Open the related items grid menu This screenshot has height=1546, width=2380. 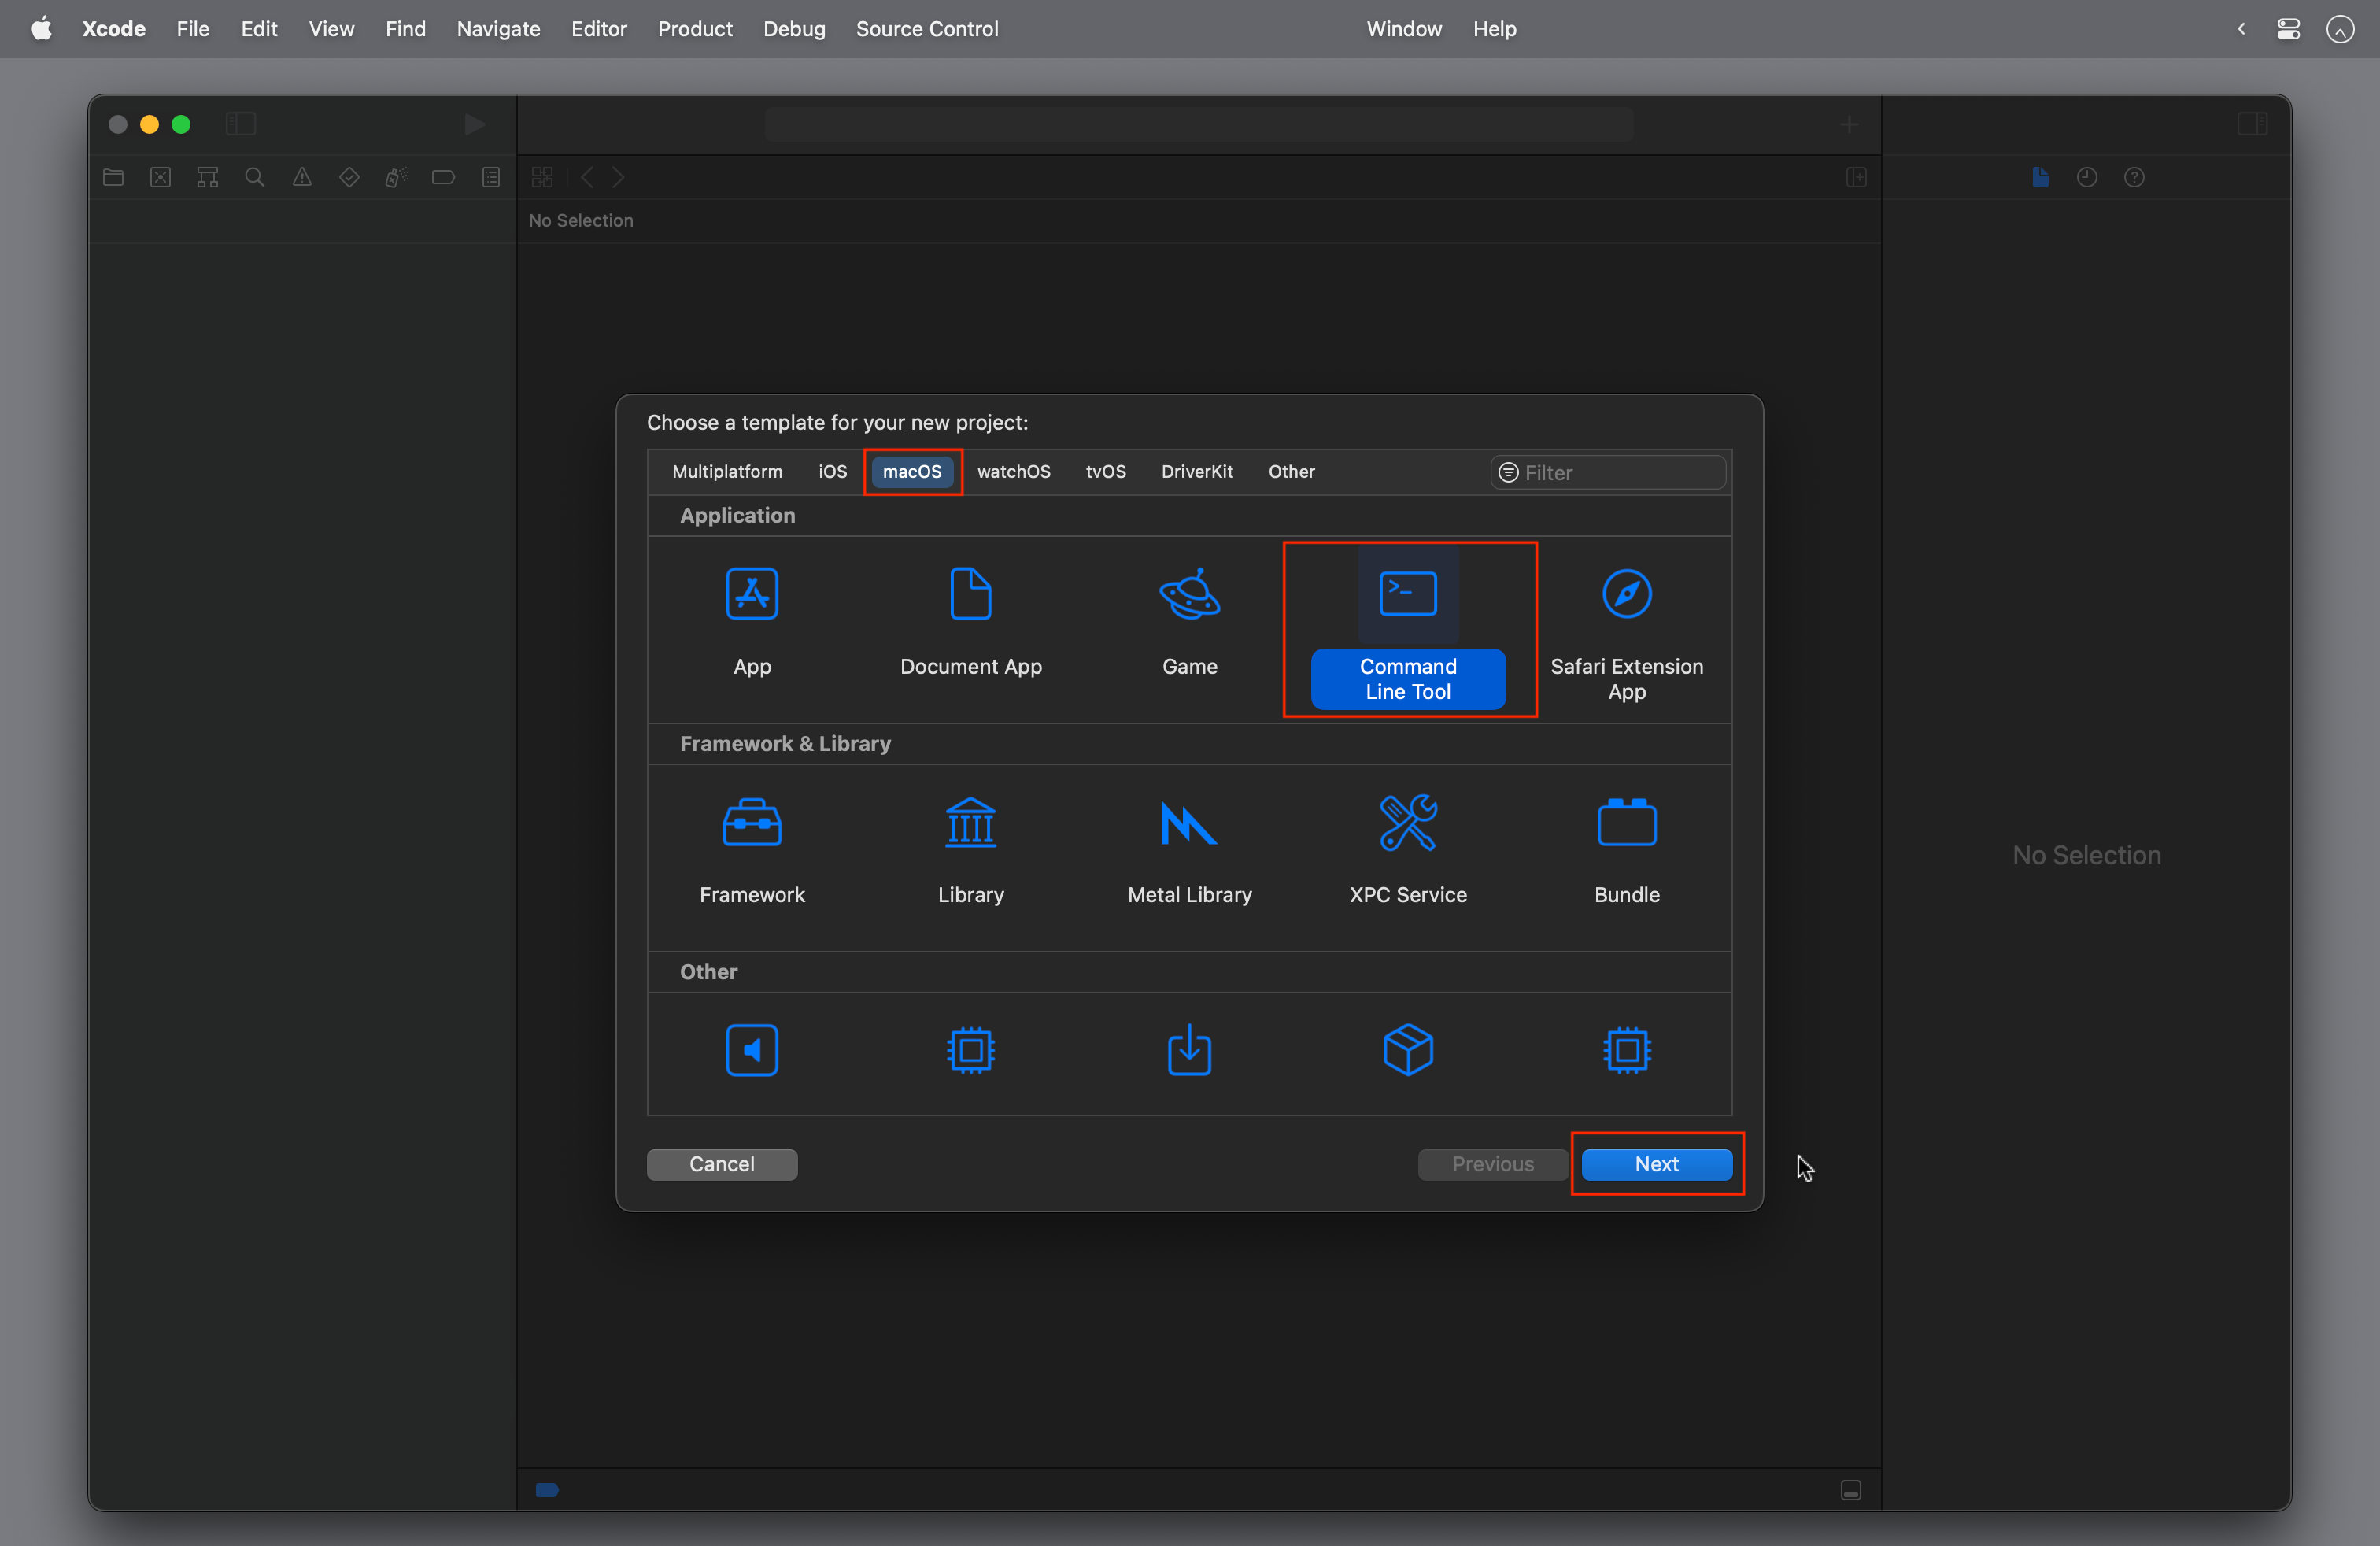pyautogui.click(x=542, y=177)
